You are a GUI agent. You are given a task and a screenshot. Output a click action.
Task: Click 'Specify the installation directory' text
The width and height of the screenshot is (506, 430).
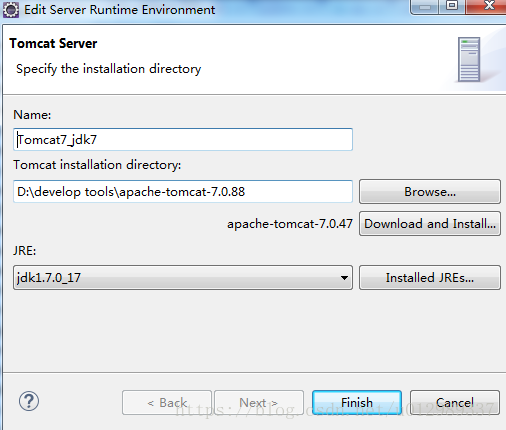[109, 69]
